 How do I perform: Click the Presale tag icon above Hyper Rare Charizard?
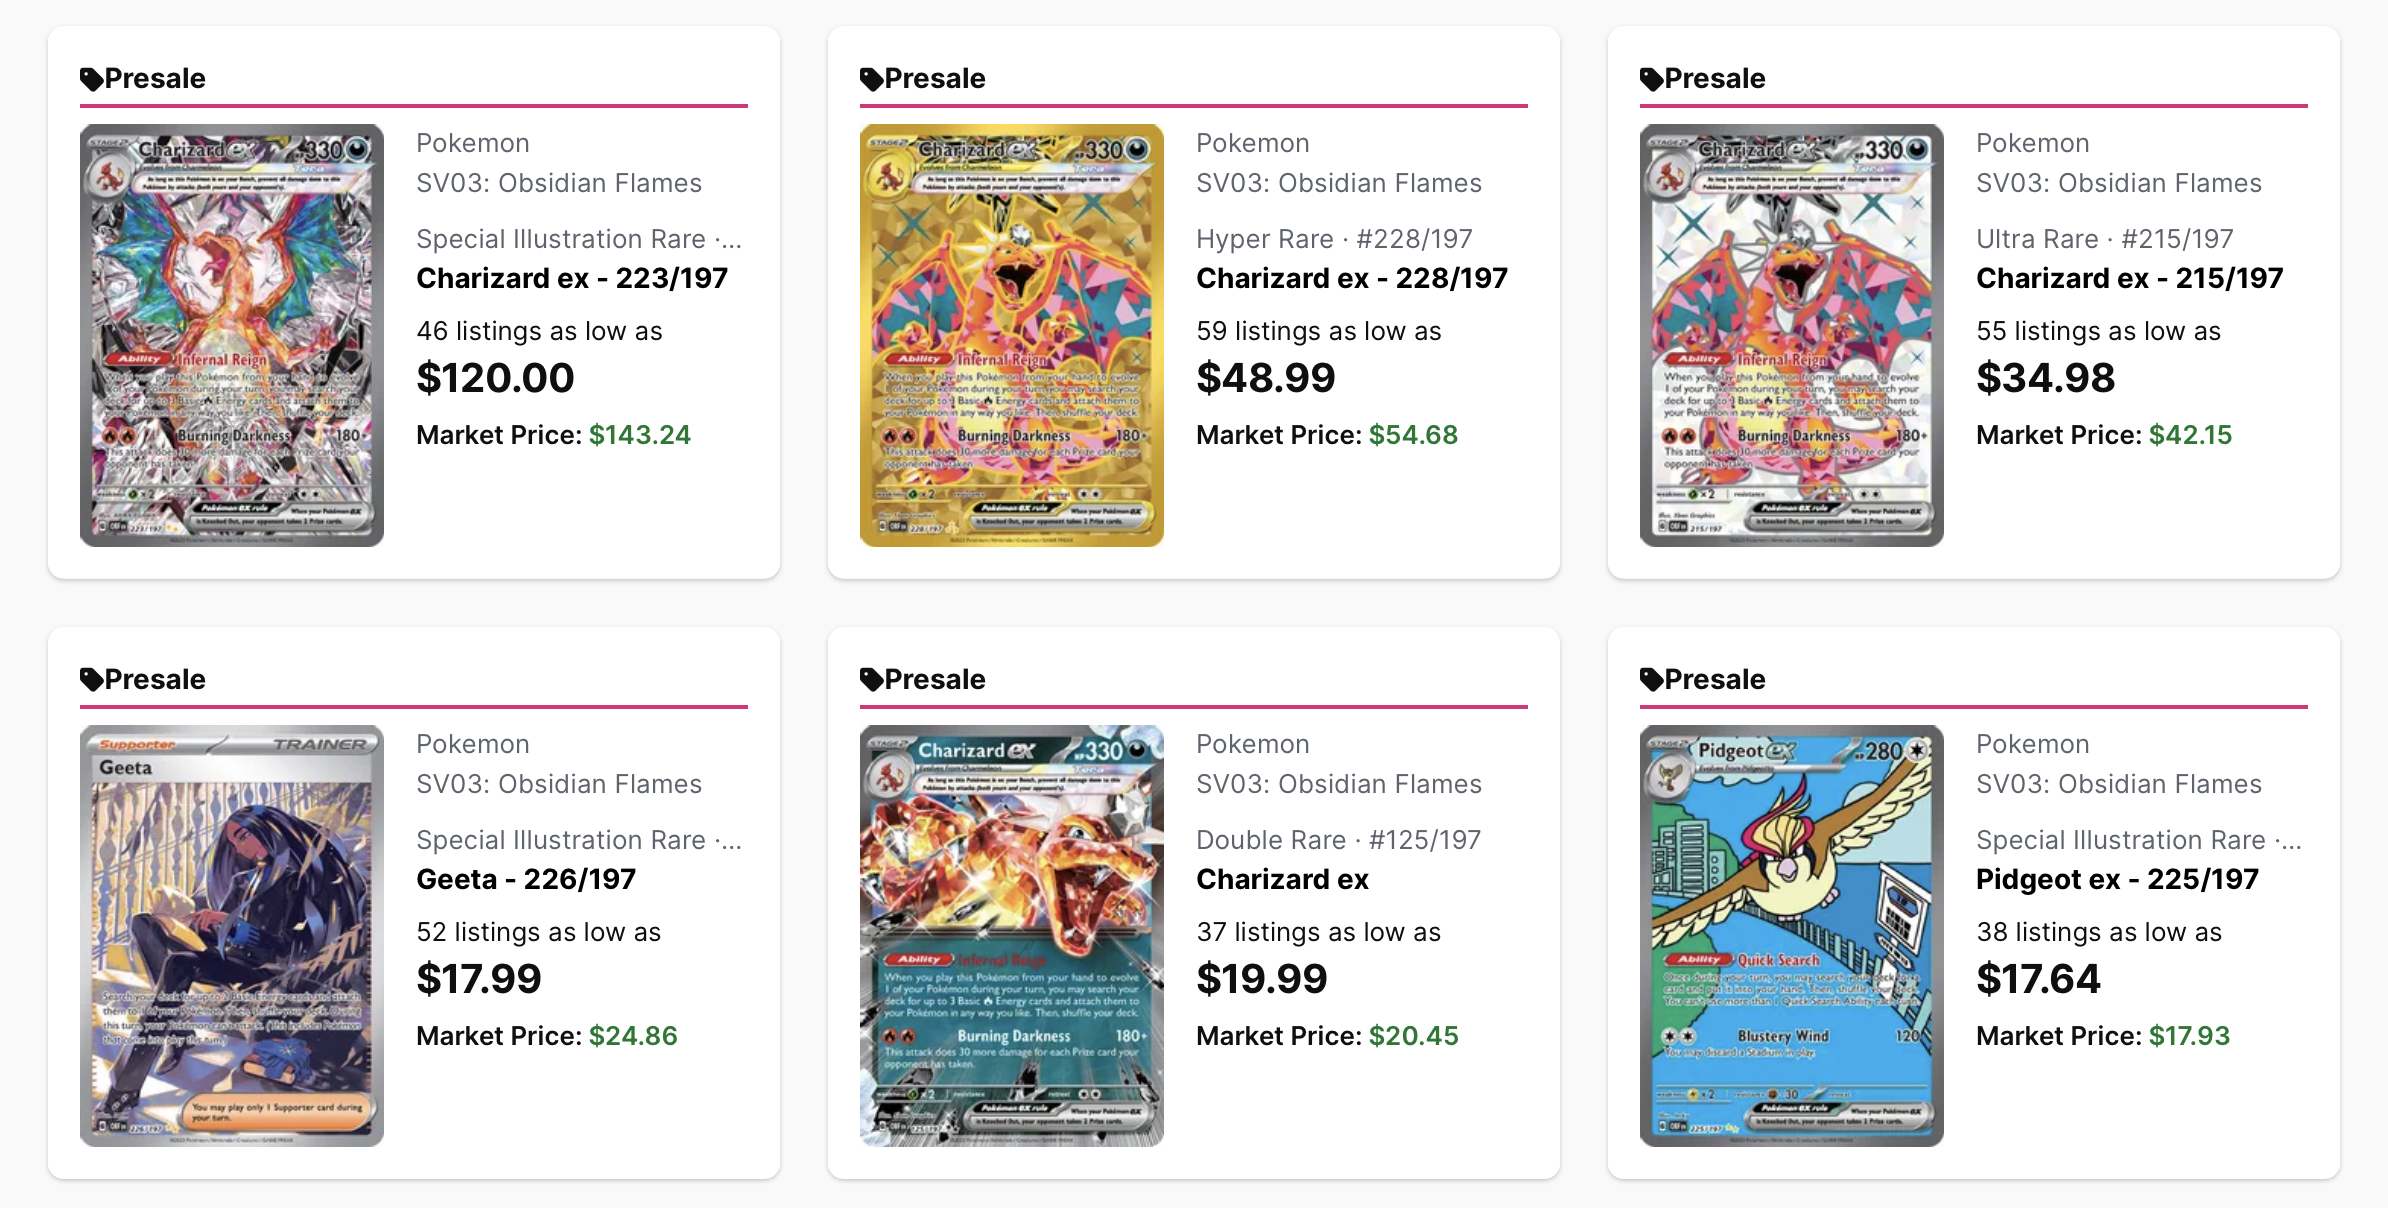(872, 79)
